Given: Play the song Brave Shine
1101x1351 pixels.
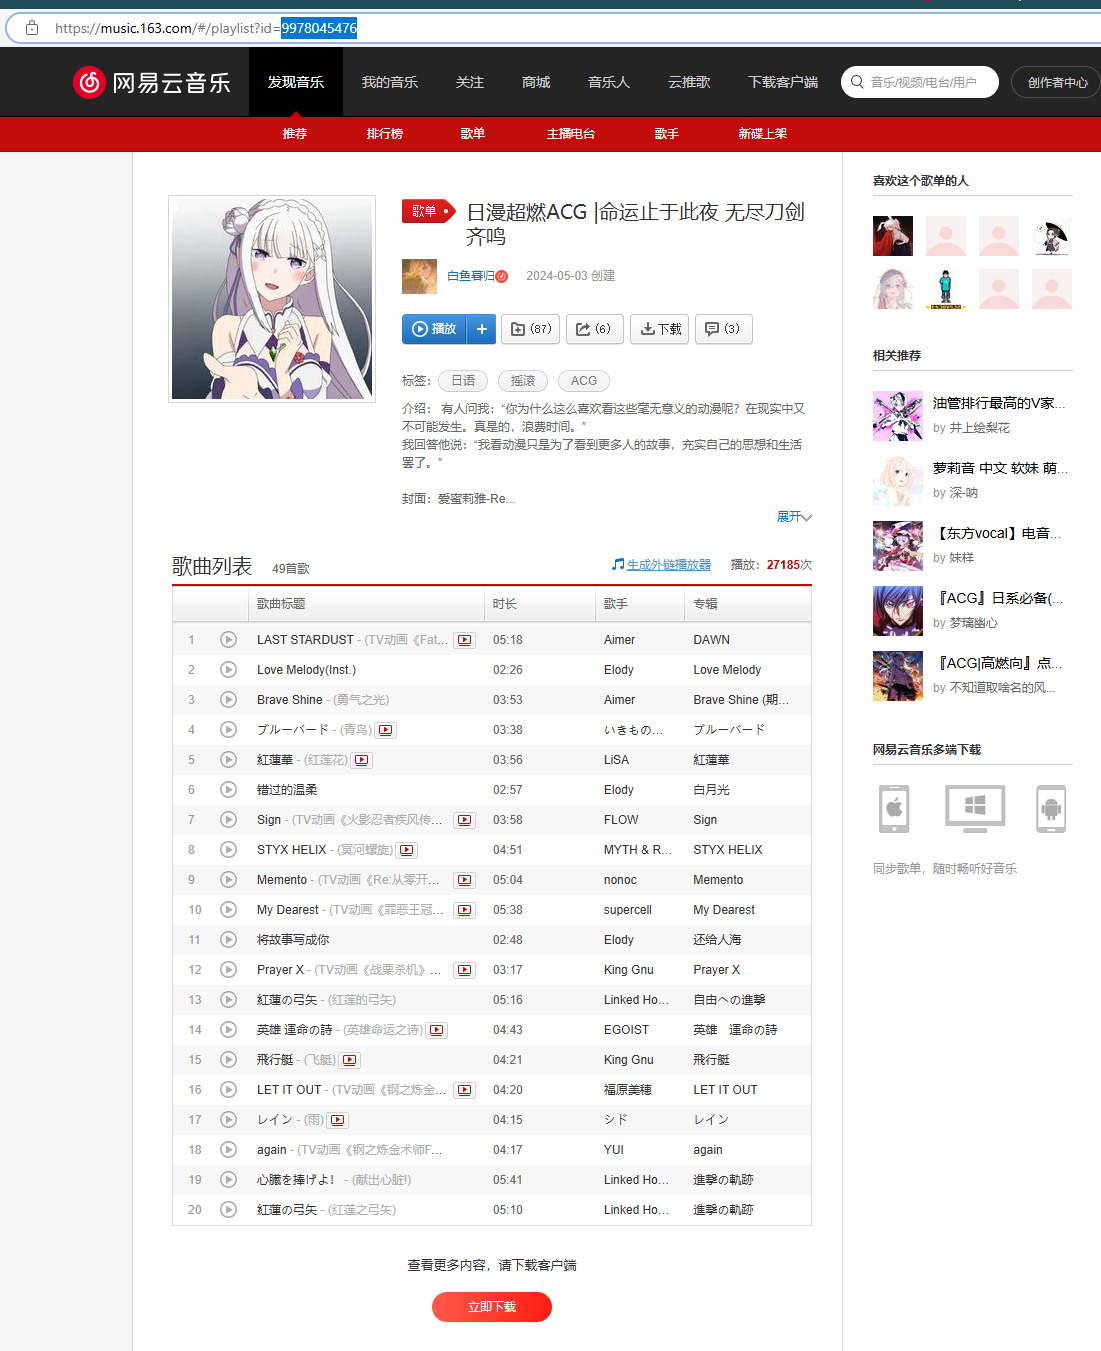Looking at the screenshot, I should 228,700.
